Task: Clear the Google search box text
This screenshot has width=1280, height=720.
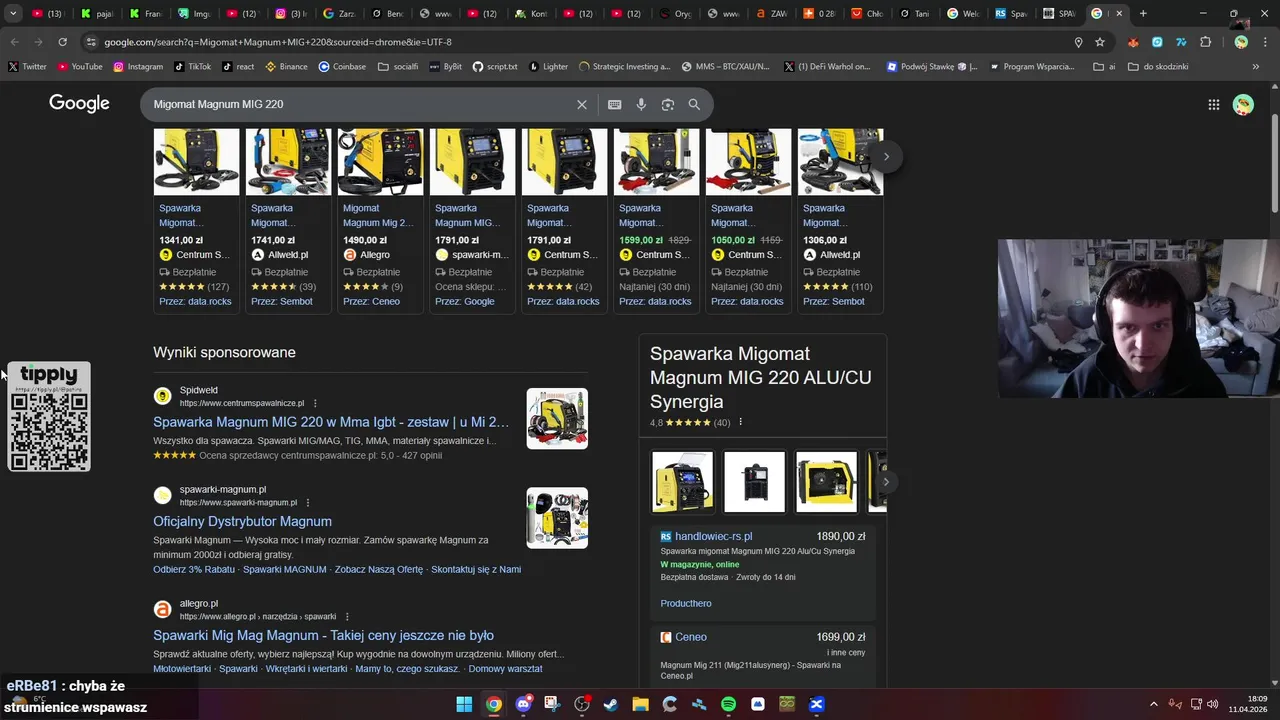Action: point(581,104)
